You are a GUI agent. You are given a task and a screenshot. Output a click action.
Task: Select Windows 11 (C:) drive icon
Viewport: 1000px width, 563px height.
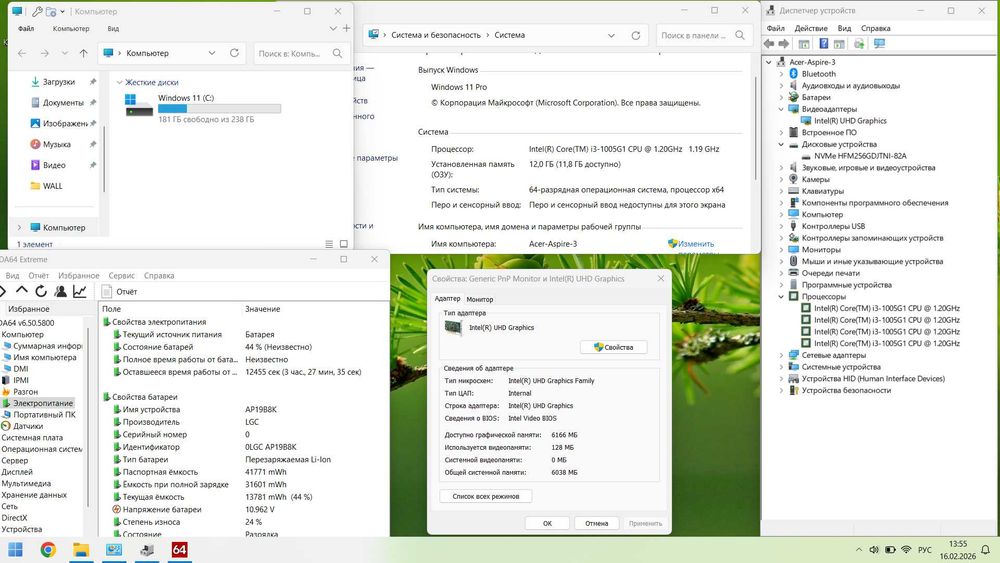(140, 105)
